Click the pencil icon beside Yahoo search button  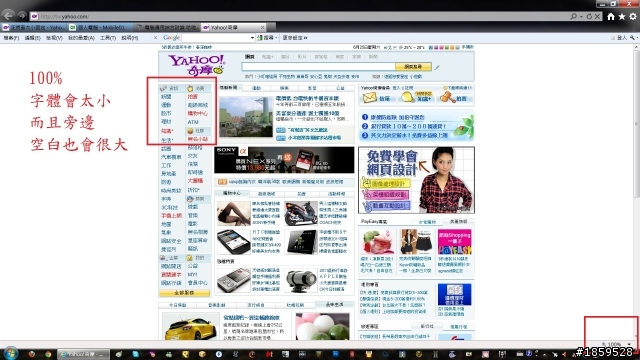point(437,67)
